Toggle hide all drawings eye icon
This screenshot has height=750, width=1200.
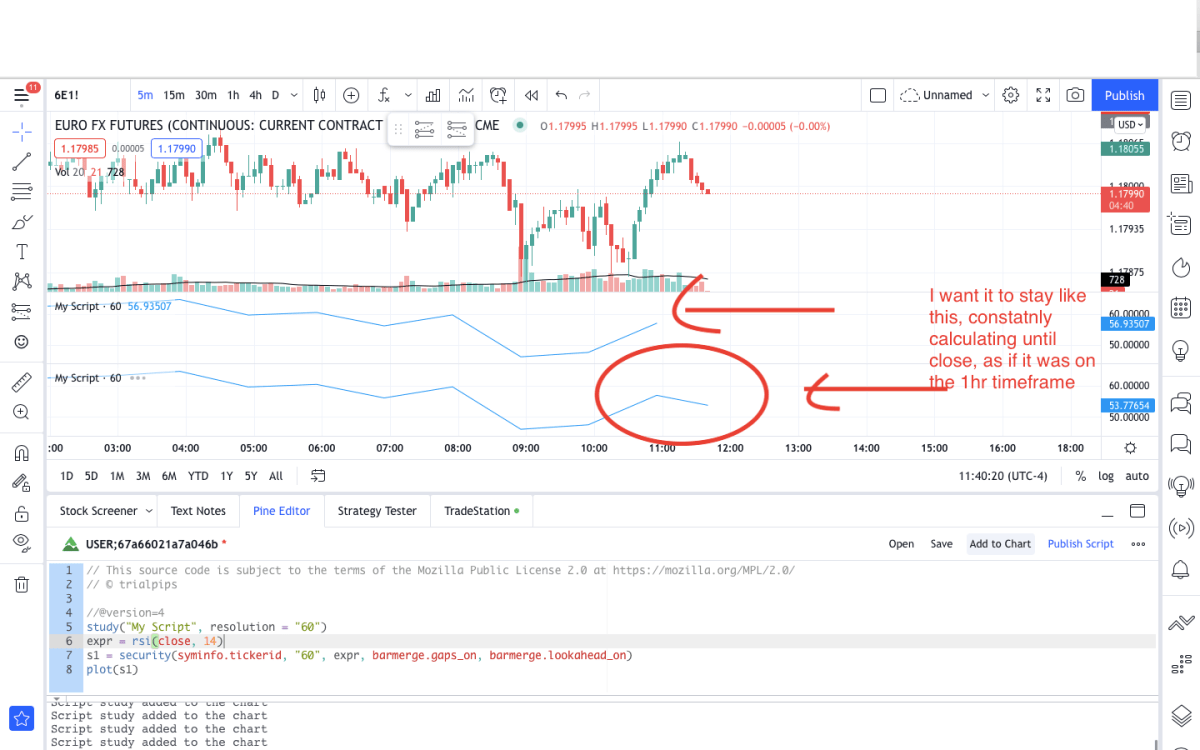[x=21, y=543]
